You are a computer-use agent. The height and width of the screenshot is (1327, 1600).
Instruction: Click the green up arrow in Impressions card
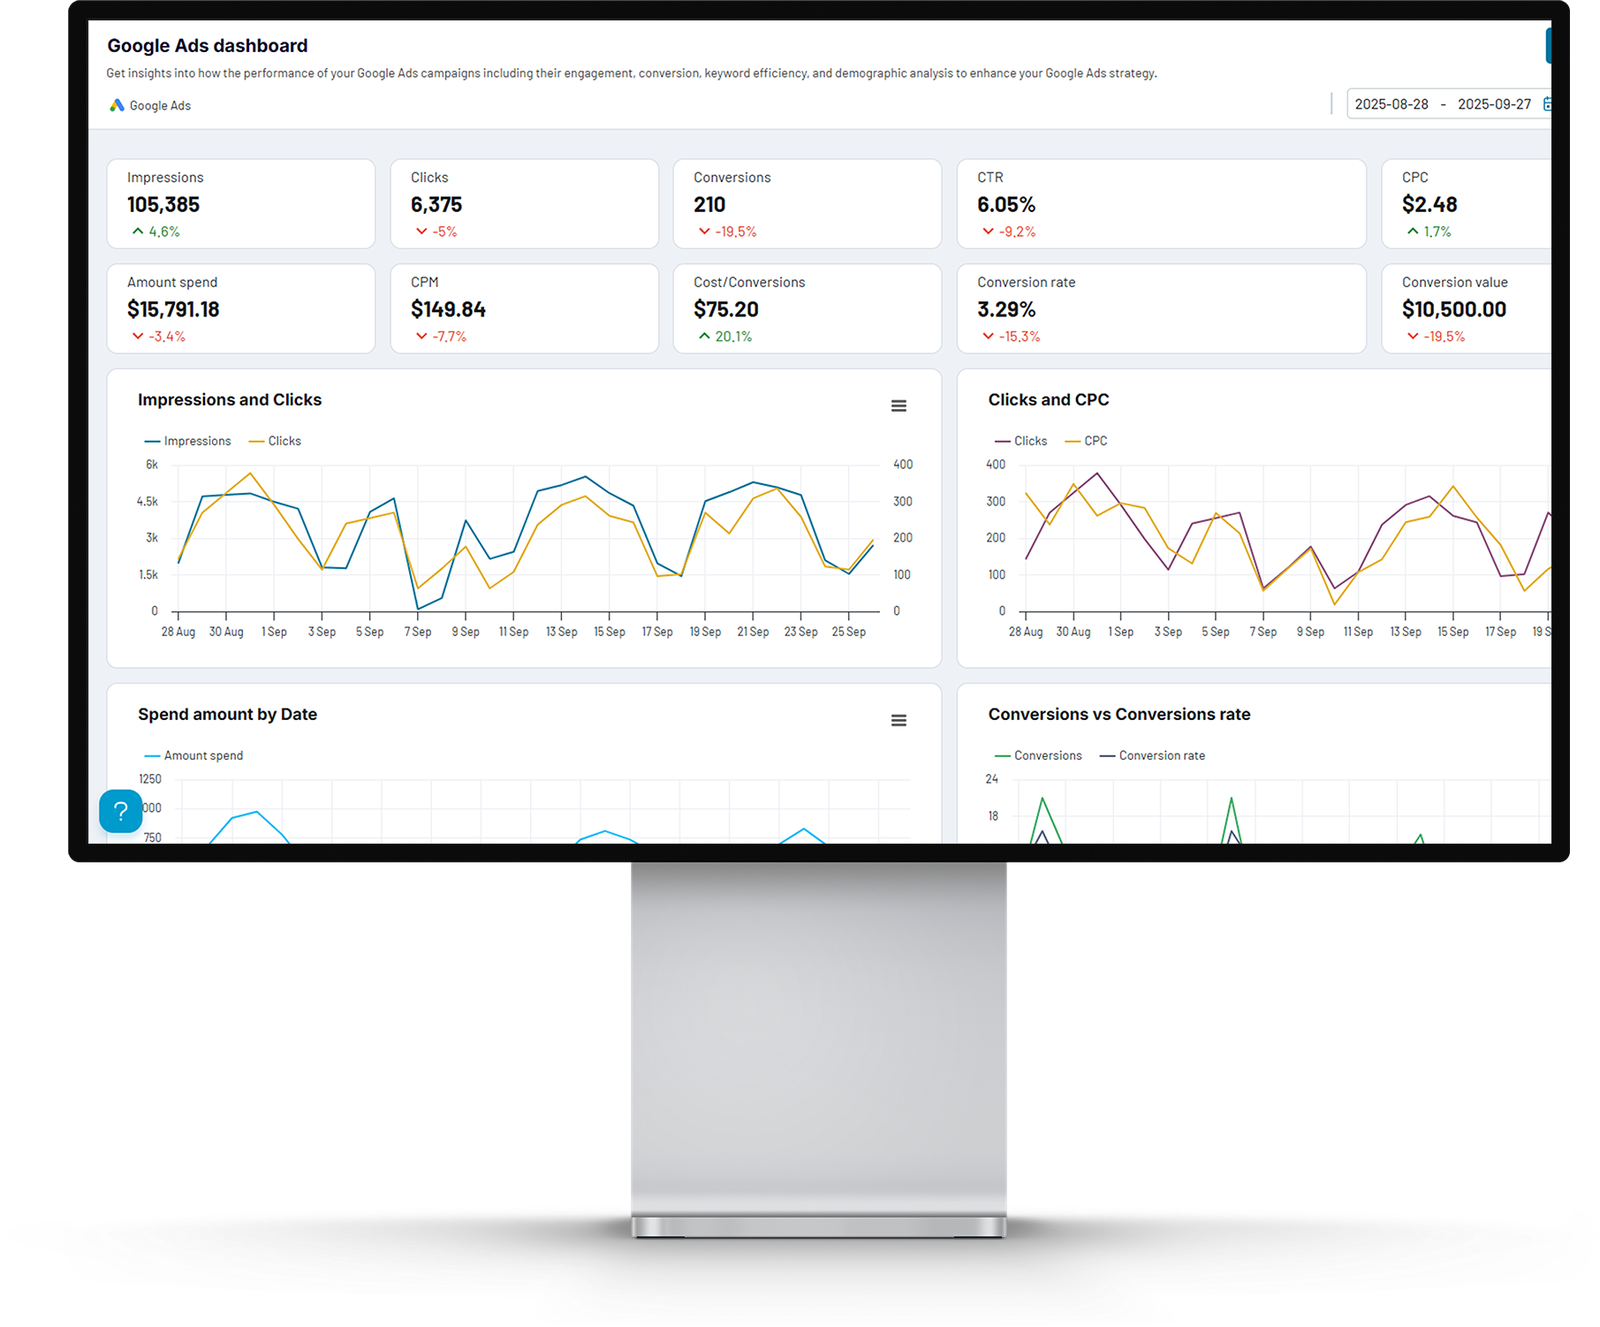click(138, 231)
